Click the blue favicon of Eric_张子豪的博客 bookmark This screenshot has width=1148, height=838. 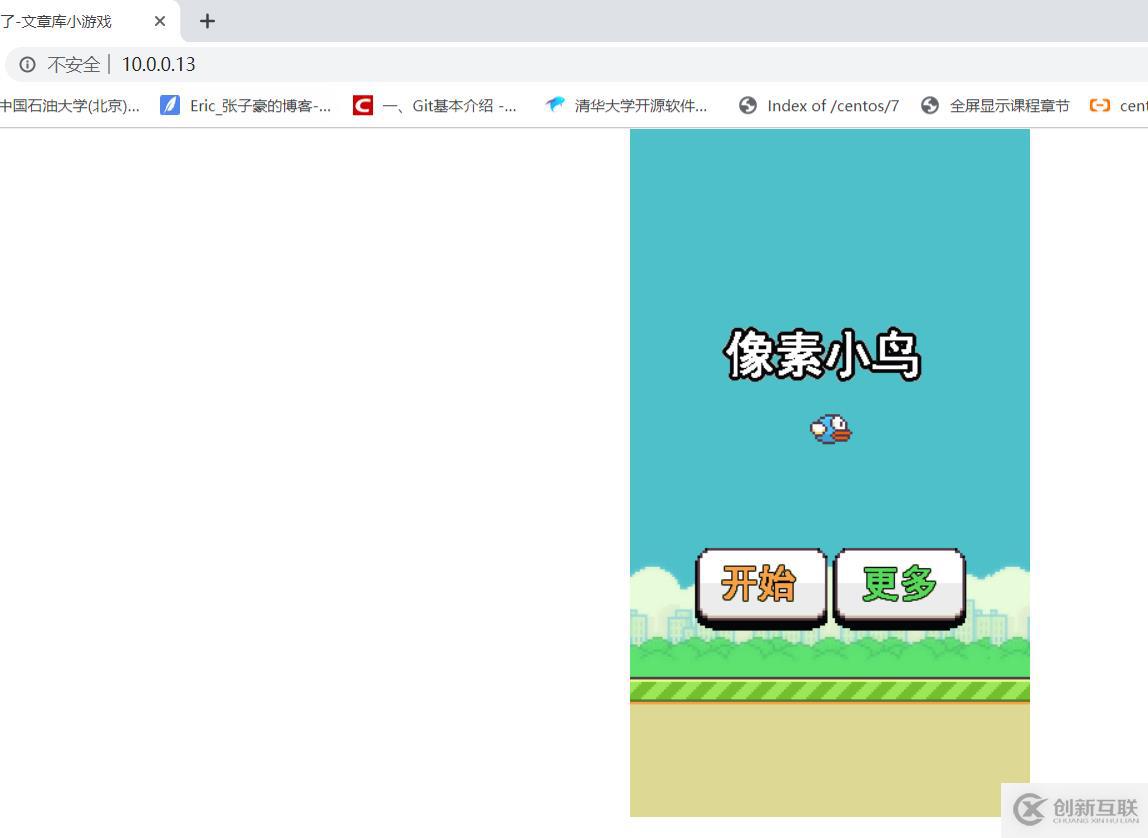[x=169, y=105]
